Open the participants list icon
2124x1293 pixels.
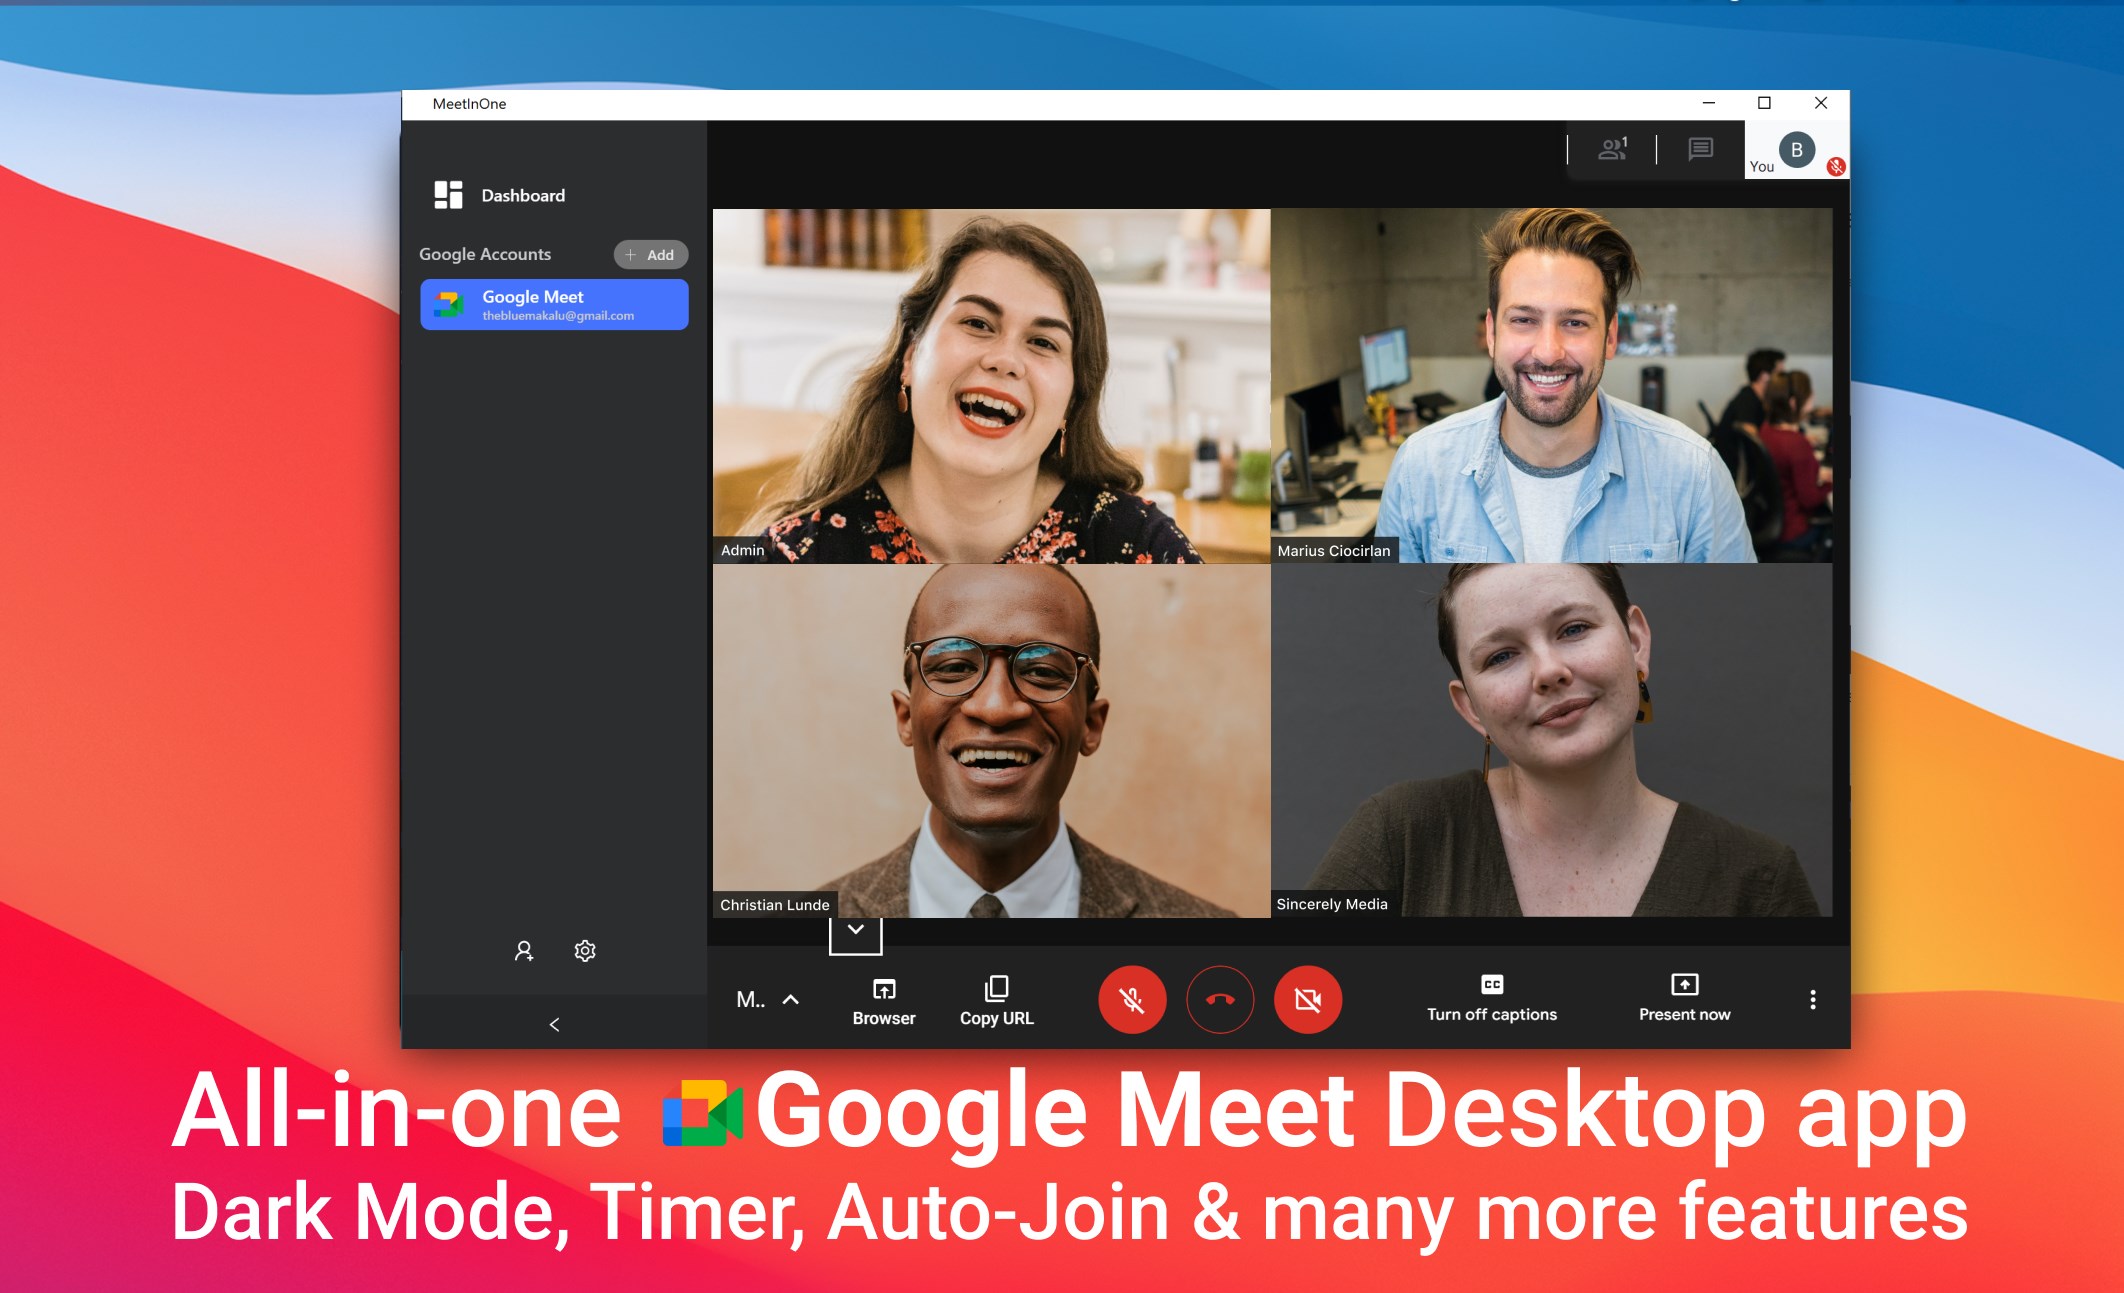1612,150
